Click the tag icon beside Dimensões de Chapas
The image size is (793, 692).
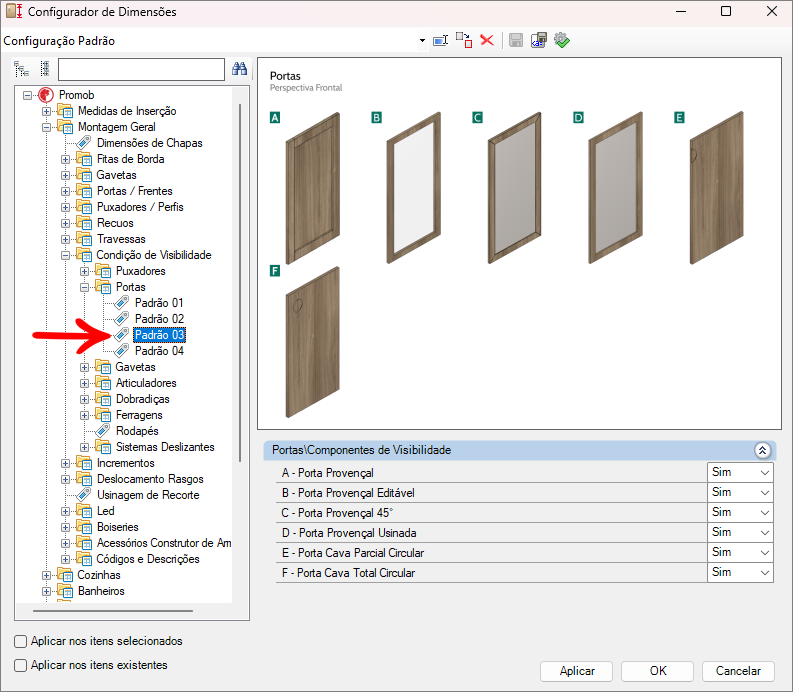point(83,143)
